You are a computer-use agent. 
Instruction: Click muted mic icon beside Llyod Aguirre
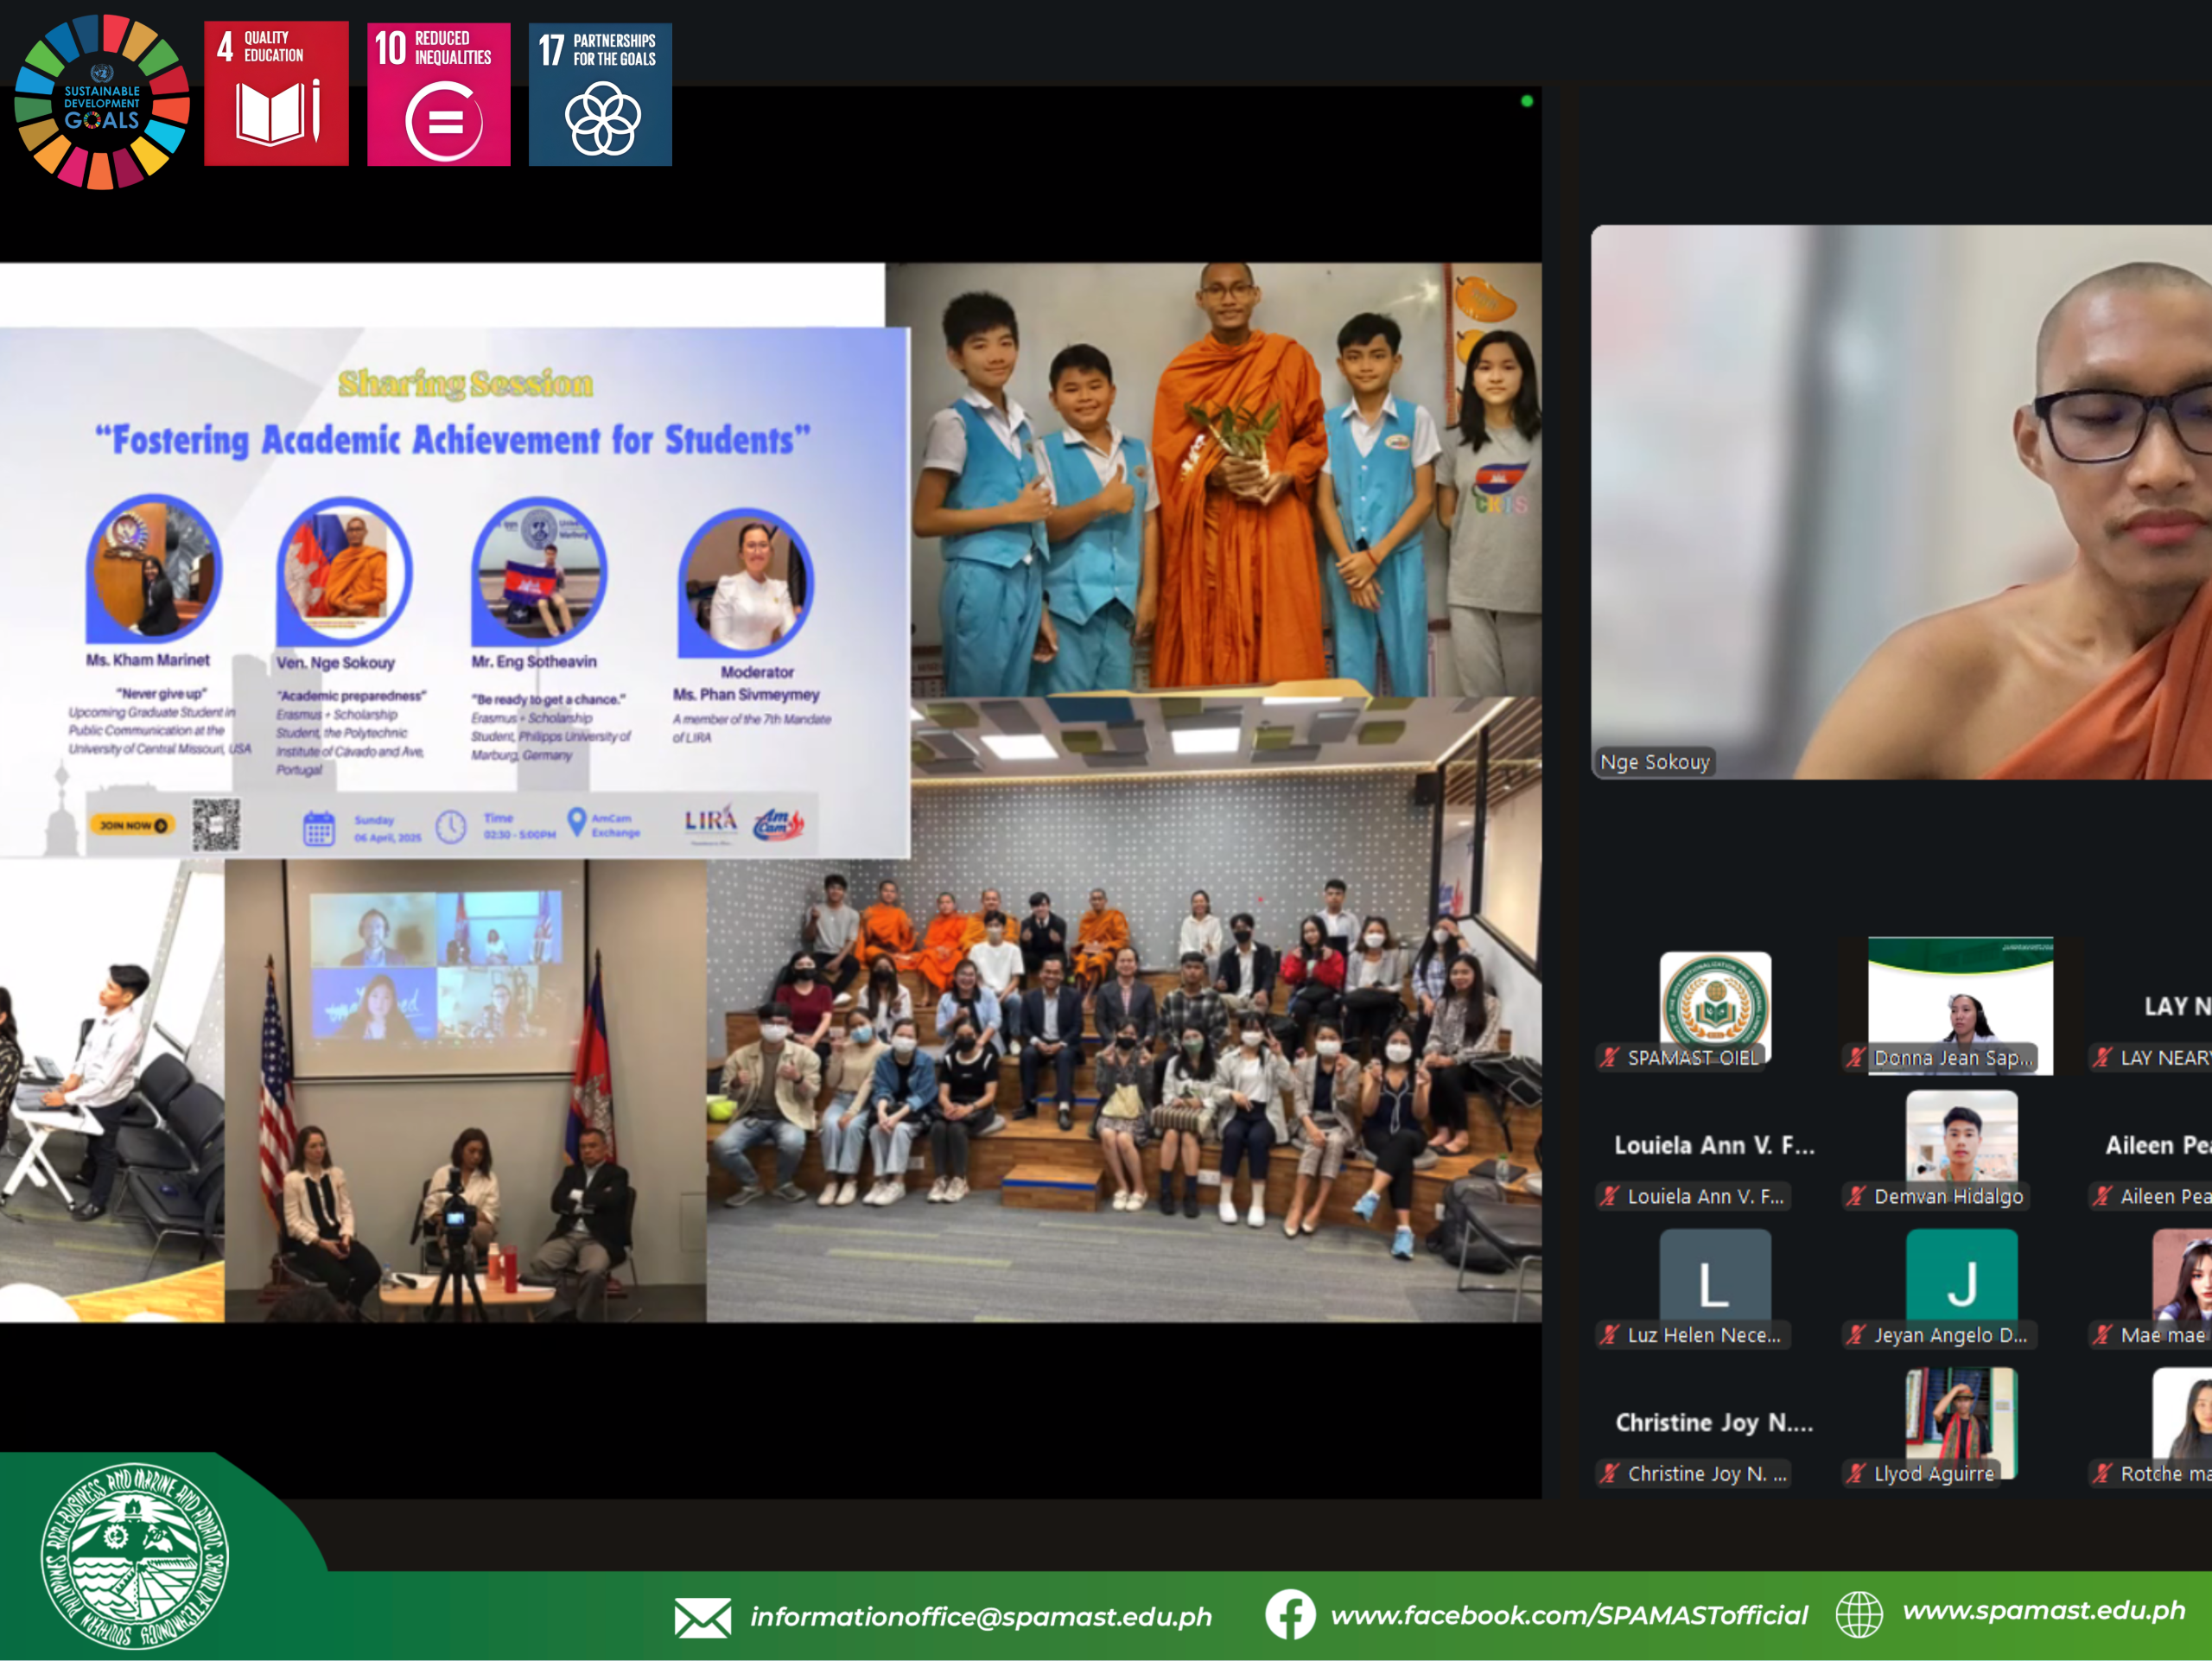1856,1473
